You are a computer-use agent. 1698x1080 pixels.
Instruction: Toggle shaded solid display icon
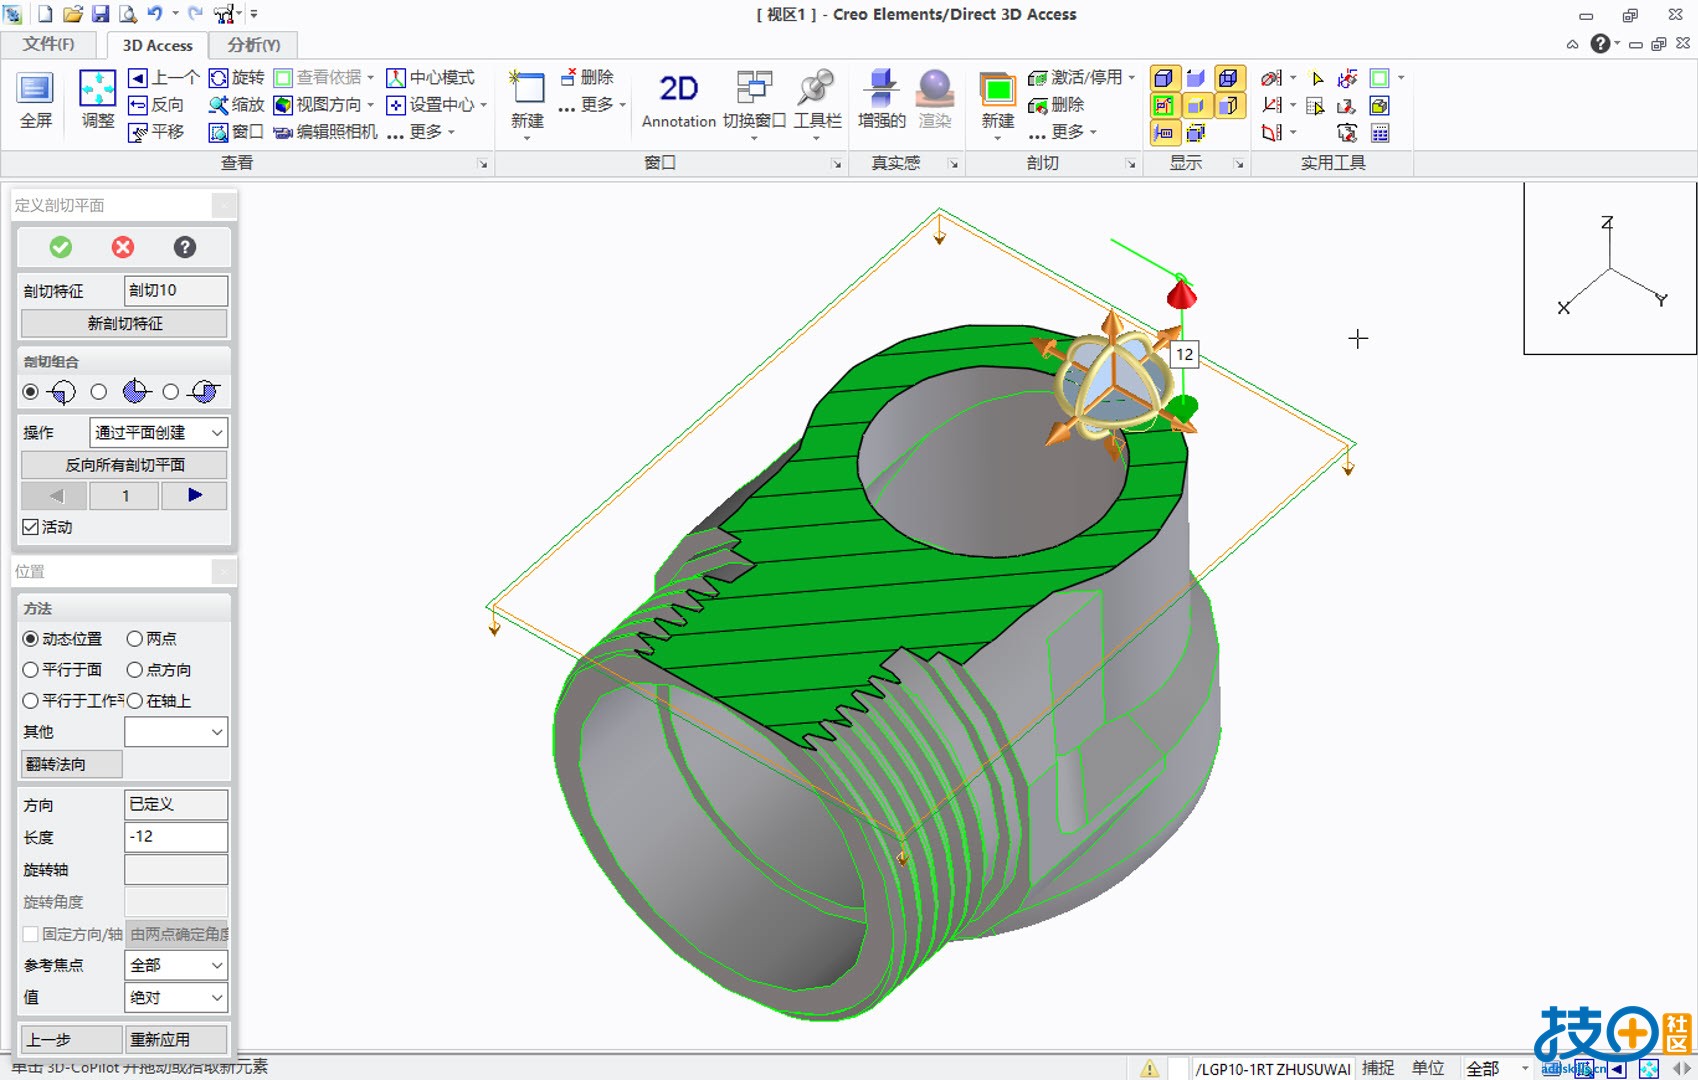(1163, 78)
